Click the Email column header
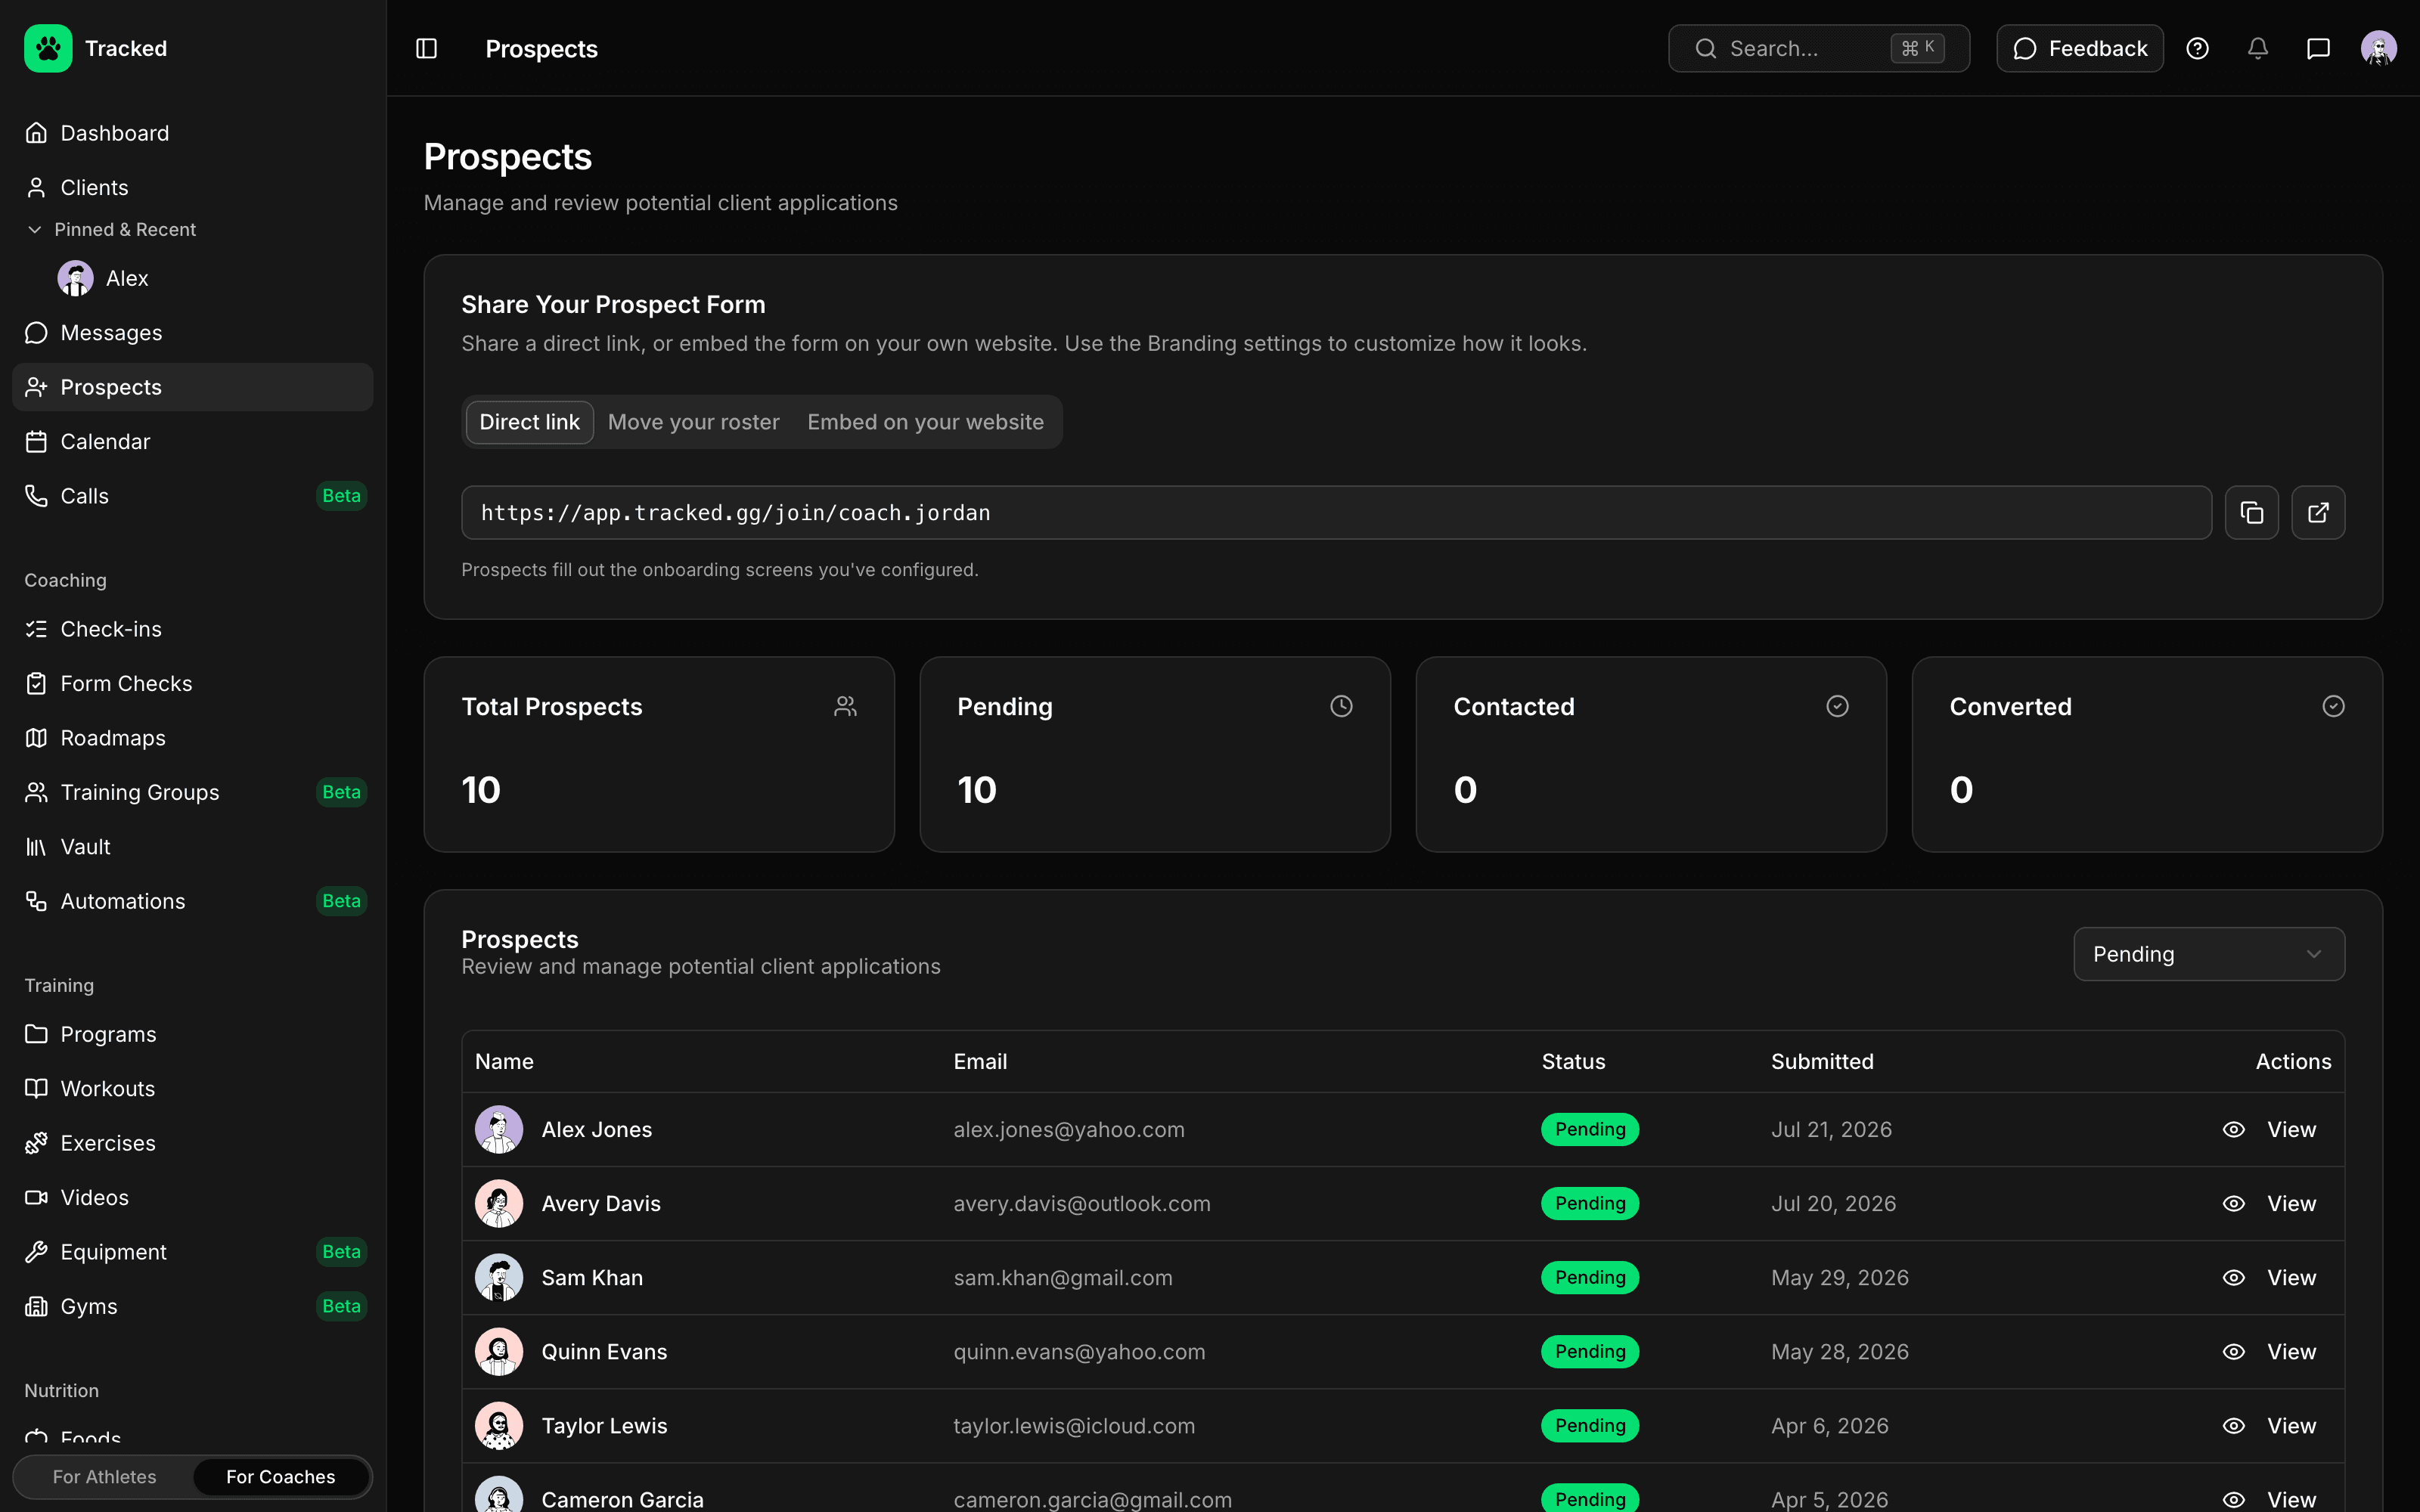Viewport: 2420px width, 1512px height. pos(980,1062)
